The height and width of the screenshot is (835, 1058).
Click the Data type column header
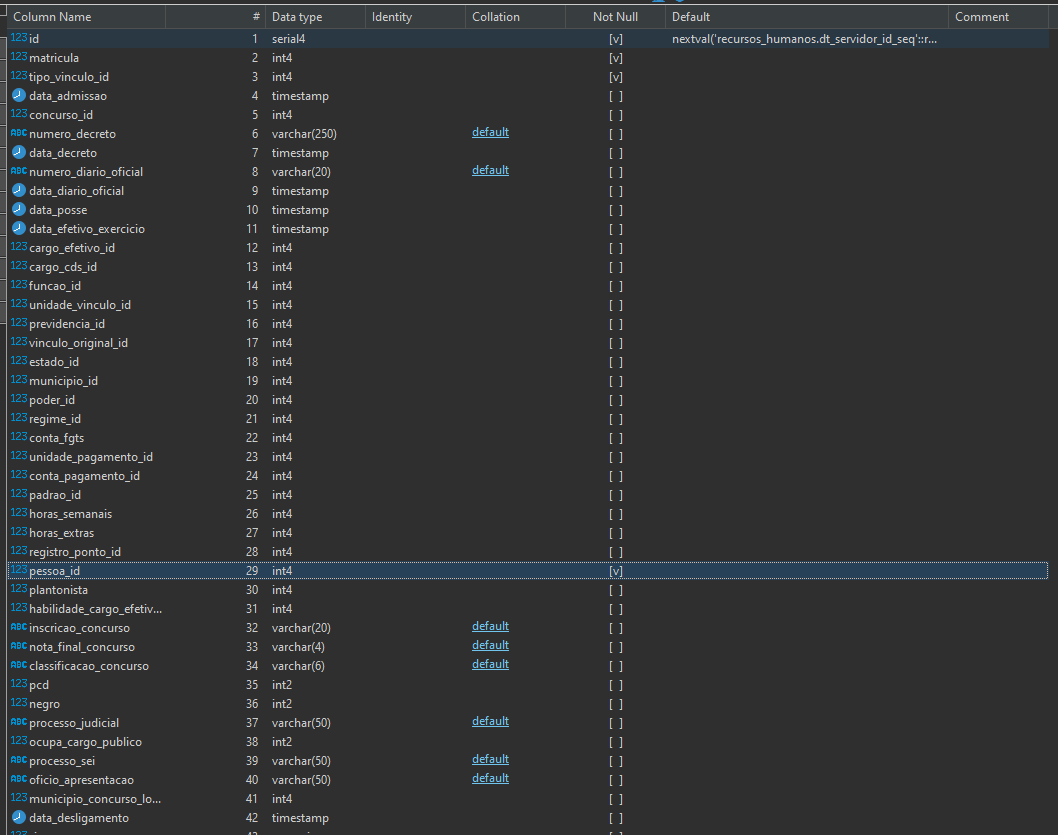click(x=315, y=17)
